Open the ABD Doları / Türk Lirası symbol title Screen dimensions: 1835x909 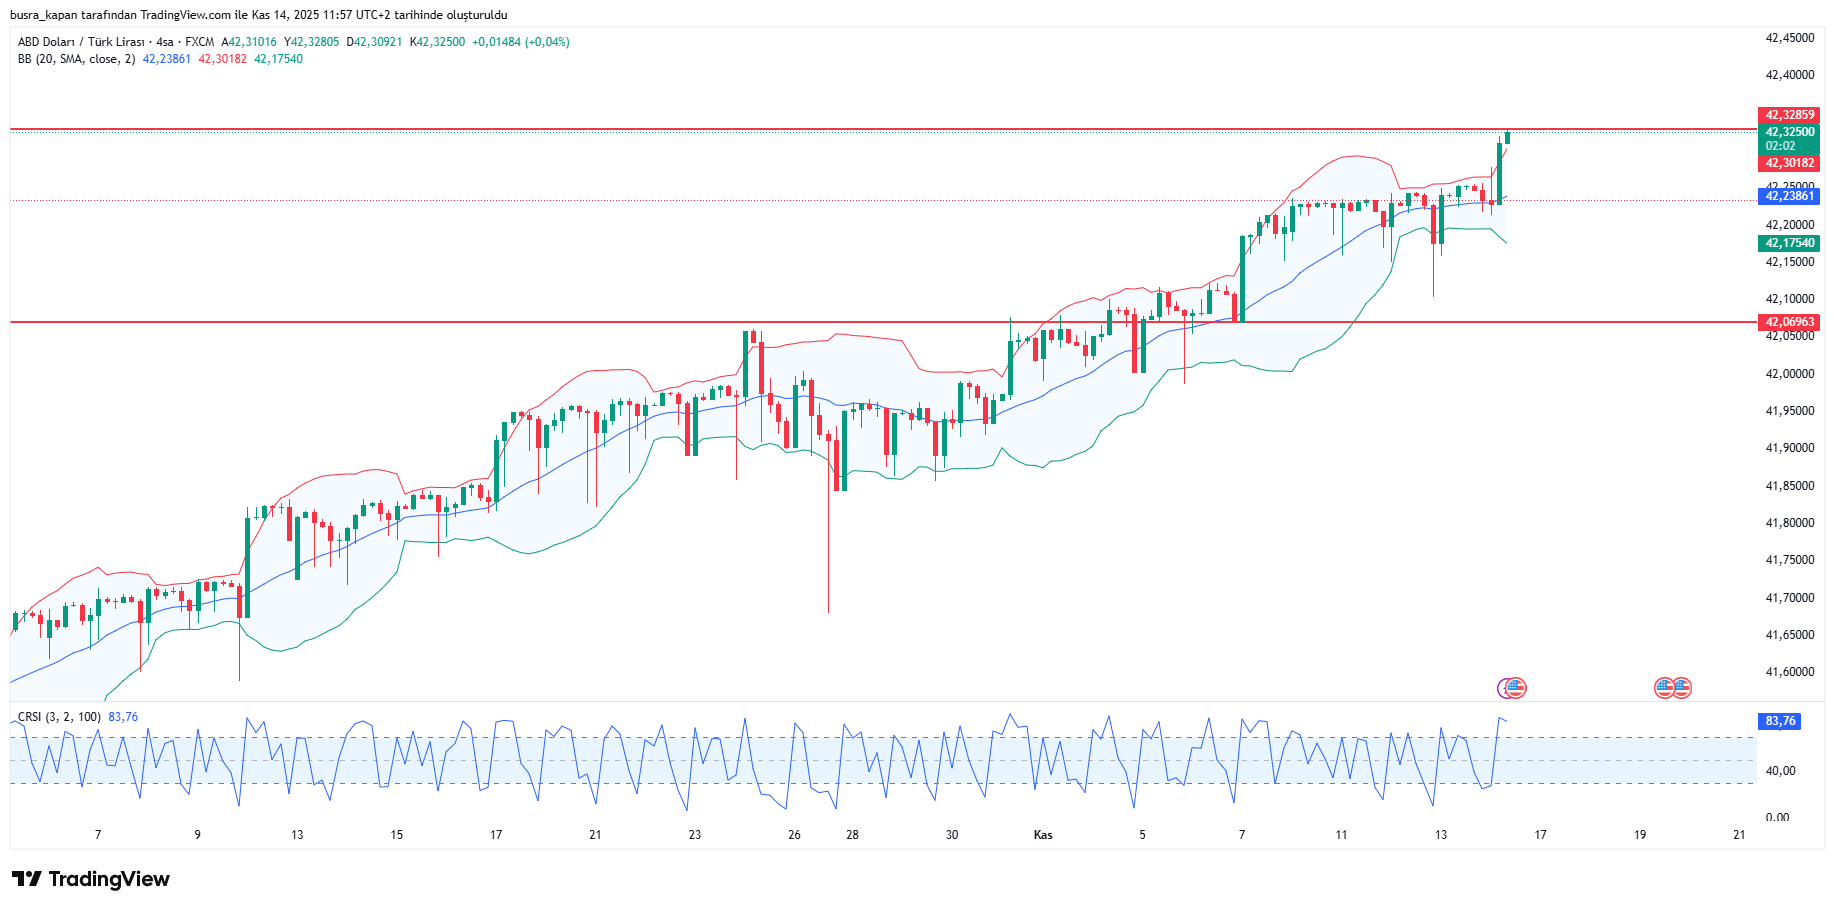click(x=81, y=42)
